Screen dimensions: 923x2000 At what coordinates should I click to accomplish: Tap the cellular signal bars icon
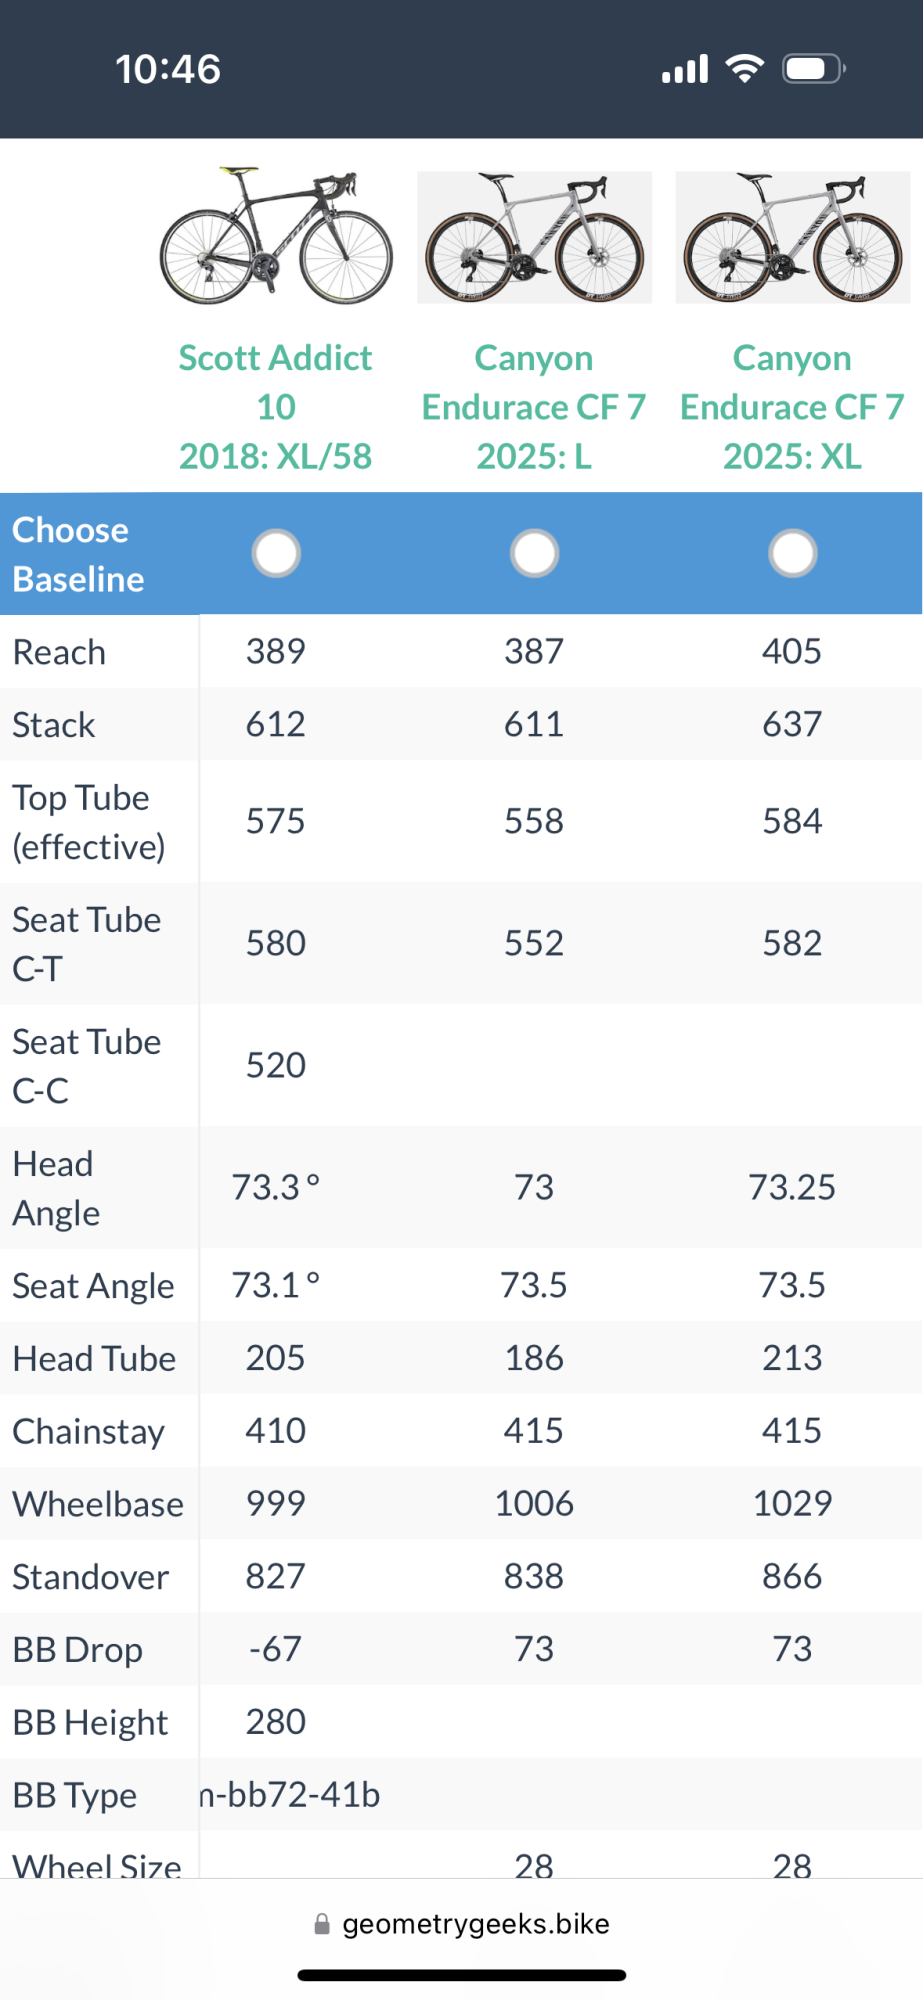click(685, 69)
